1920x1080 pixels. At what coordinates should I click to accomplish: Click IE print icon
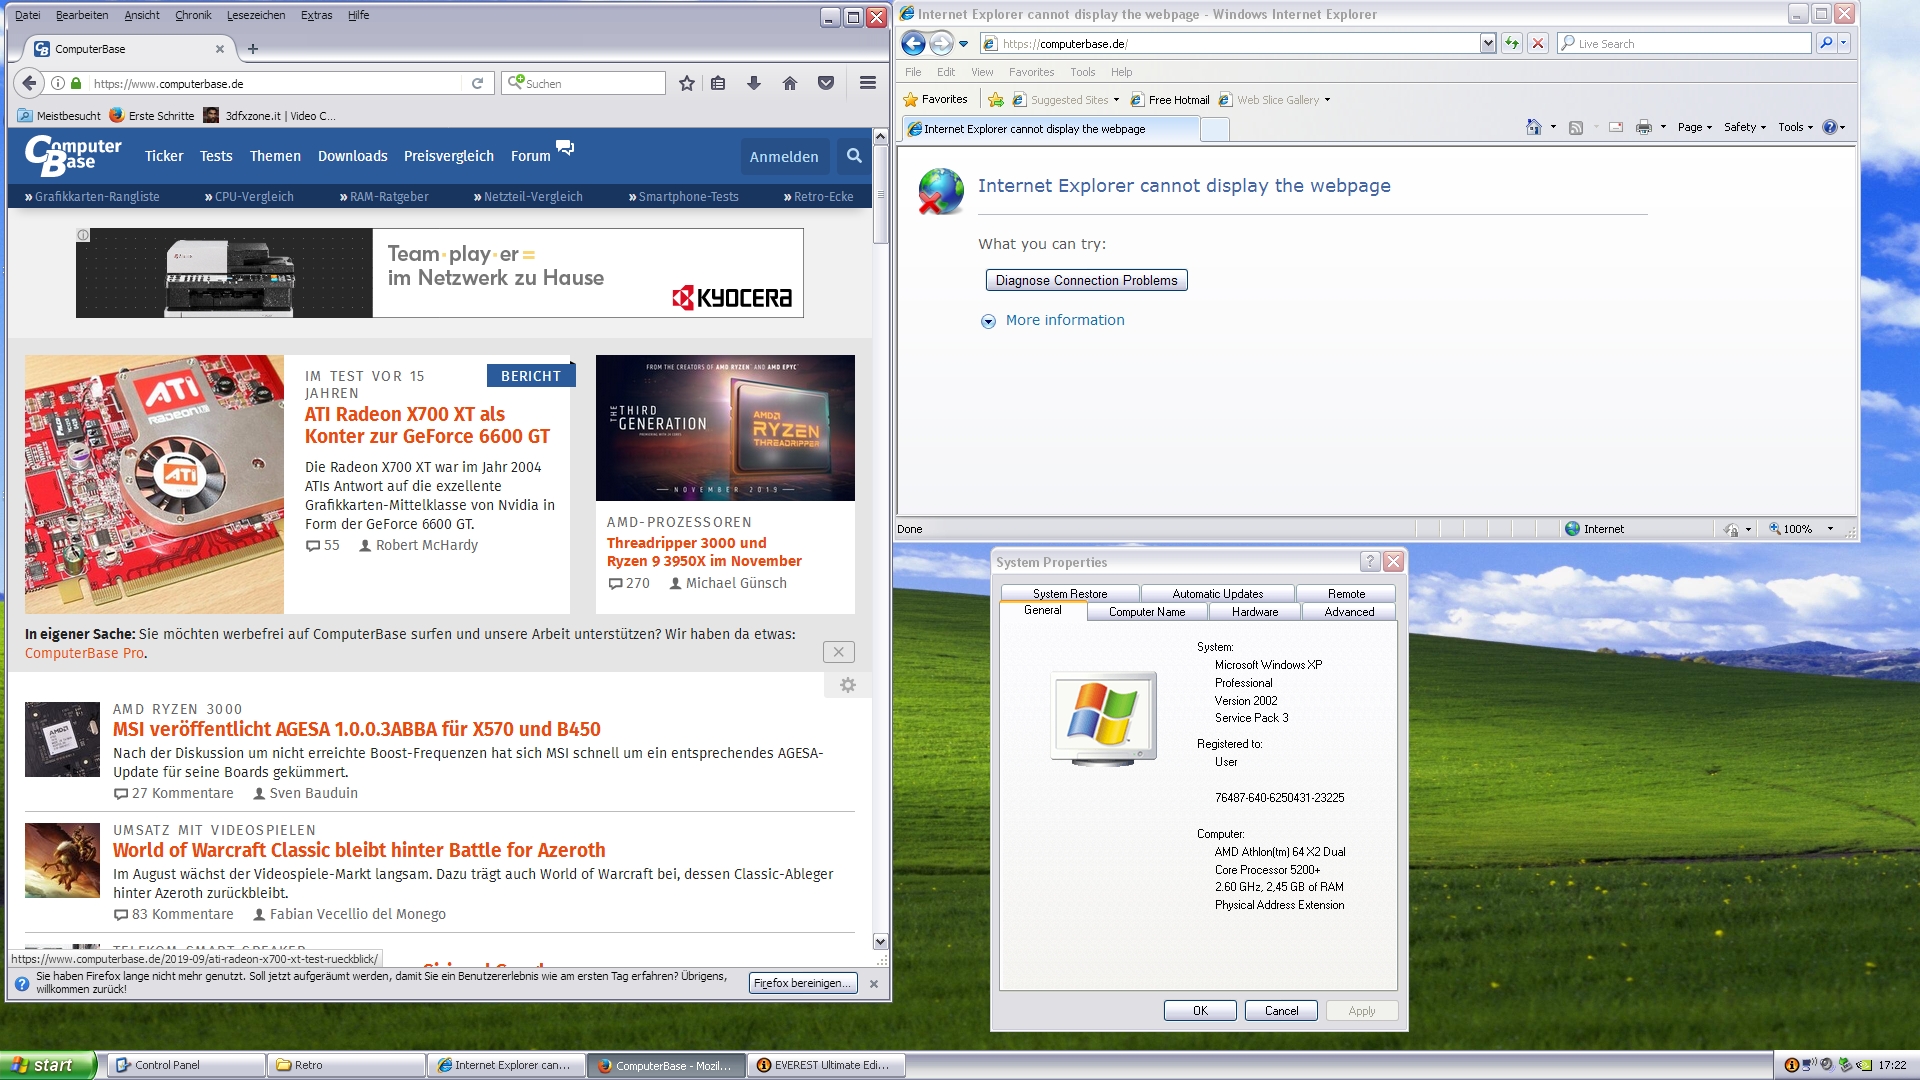[1643, 127]
